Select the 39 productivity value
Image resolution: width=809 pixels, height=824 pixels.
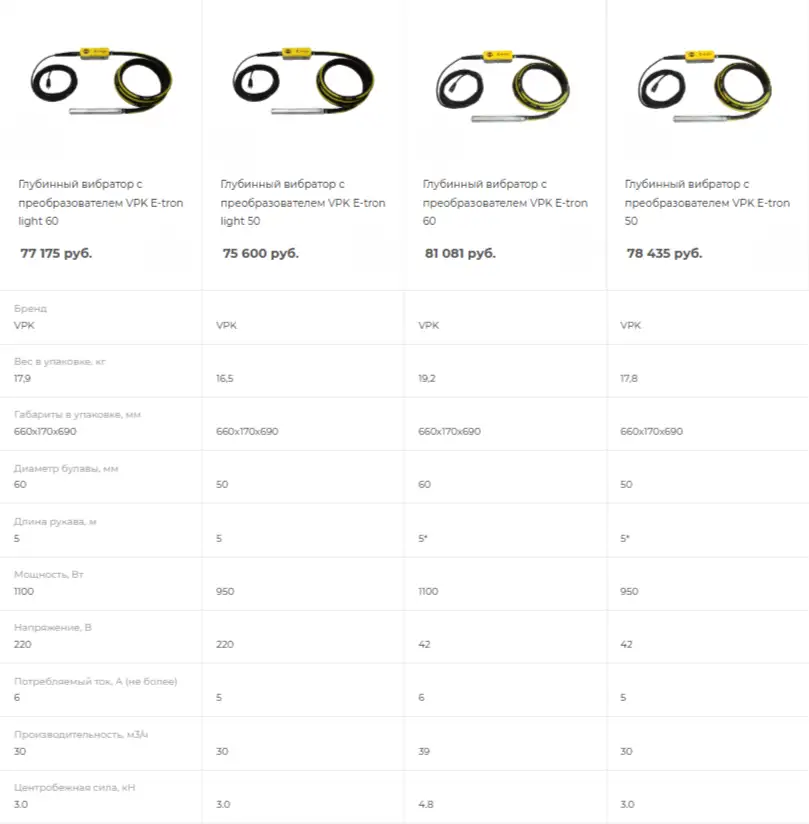(x=424, y=751)
